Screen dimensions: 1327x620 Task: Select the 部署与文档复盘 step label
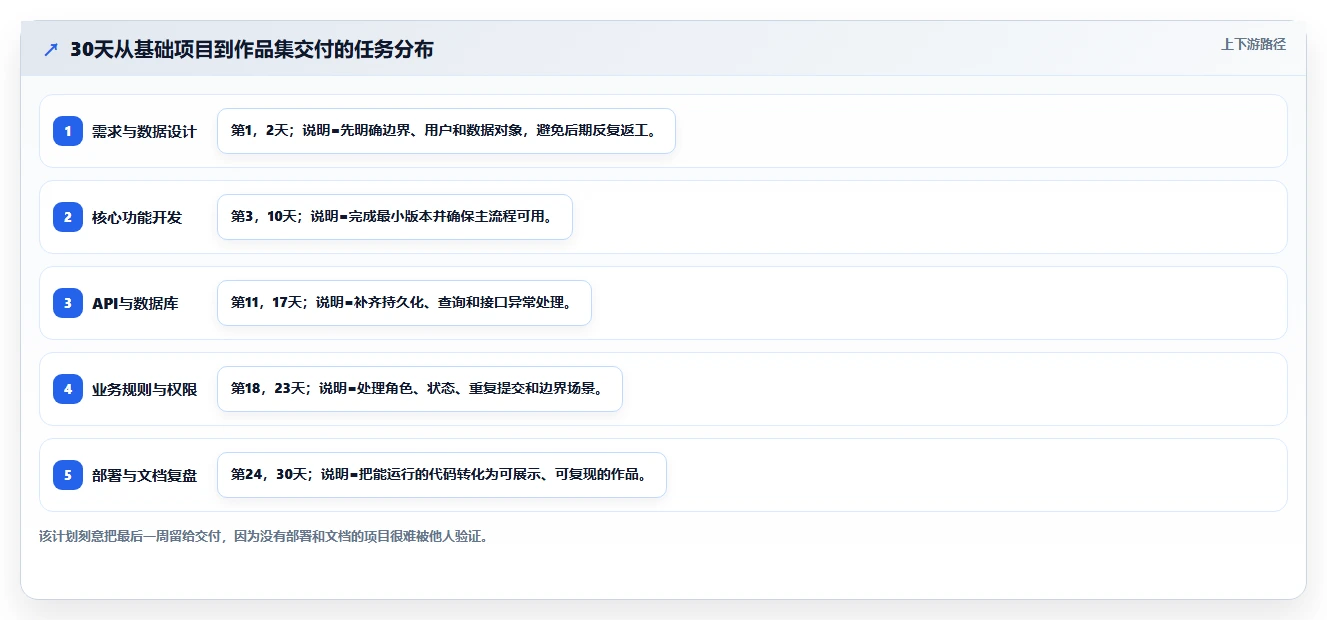click(x=144, y=475)
